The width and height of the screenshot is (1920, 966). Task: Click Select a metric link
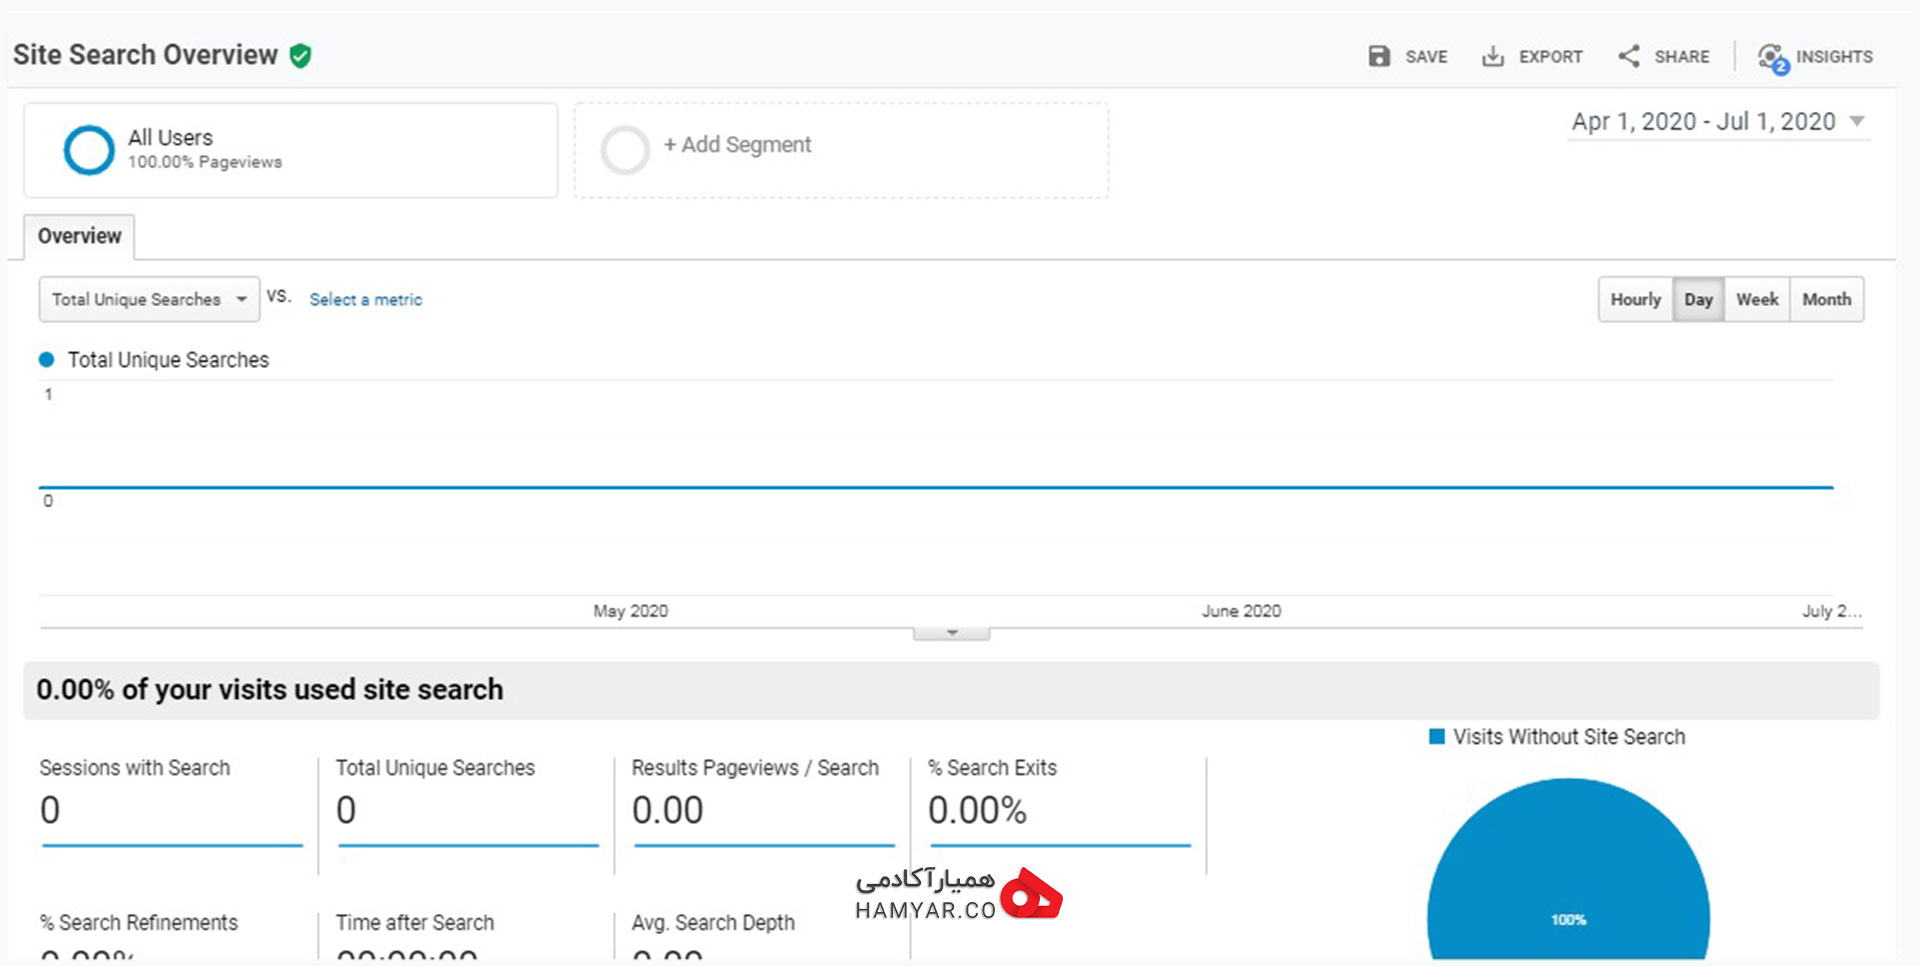[x=366, y=299]
